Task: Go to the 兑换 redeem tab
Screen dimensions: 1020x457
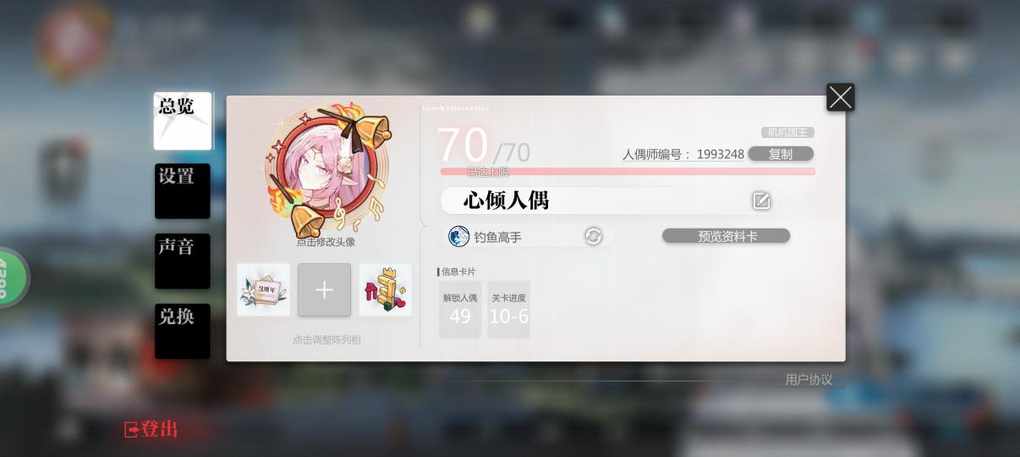Action: coord(183,331)
